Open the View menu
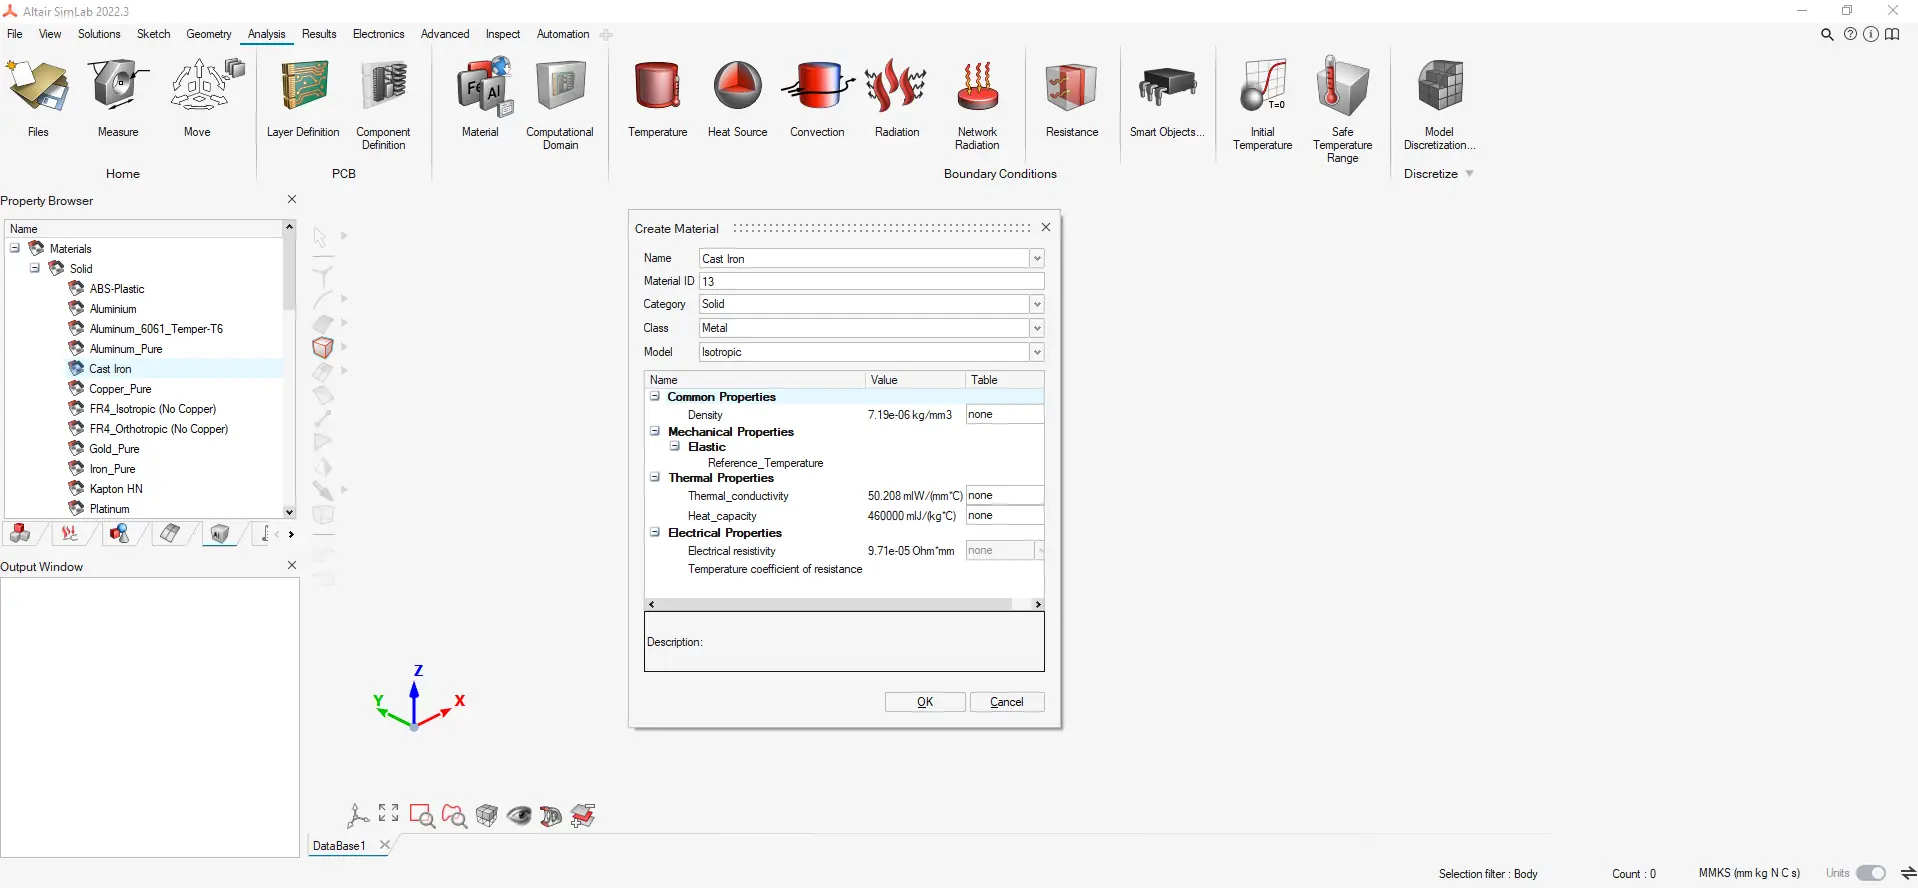Screen dimensions: 1918x888 [50, 34]
